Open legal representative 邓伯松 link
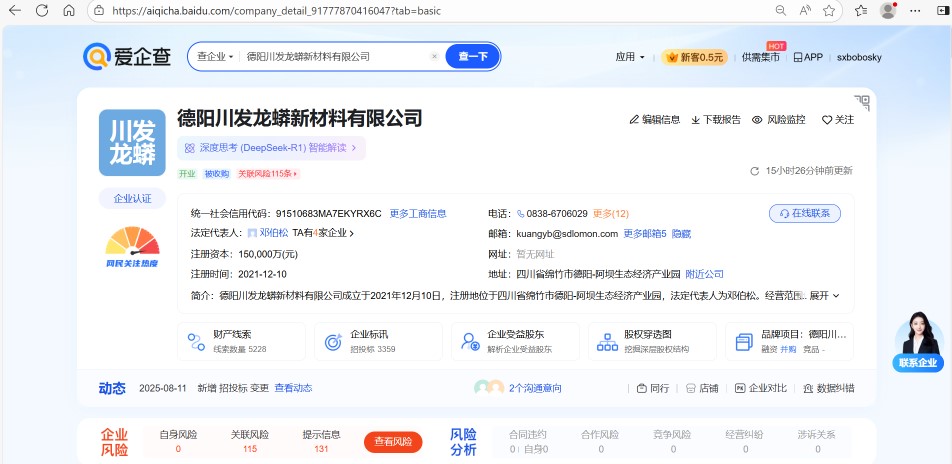952x464 pixels. pos(274,233)
